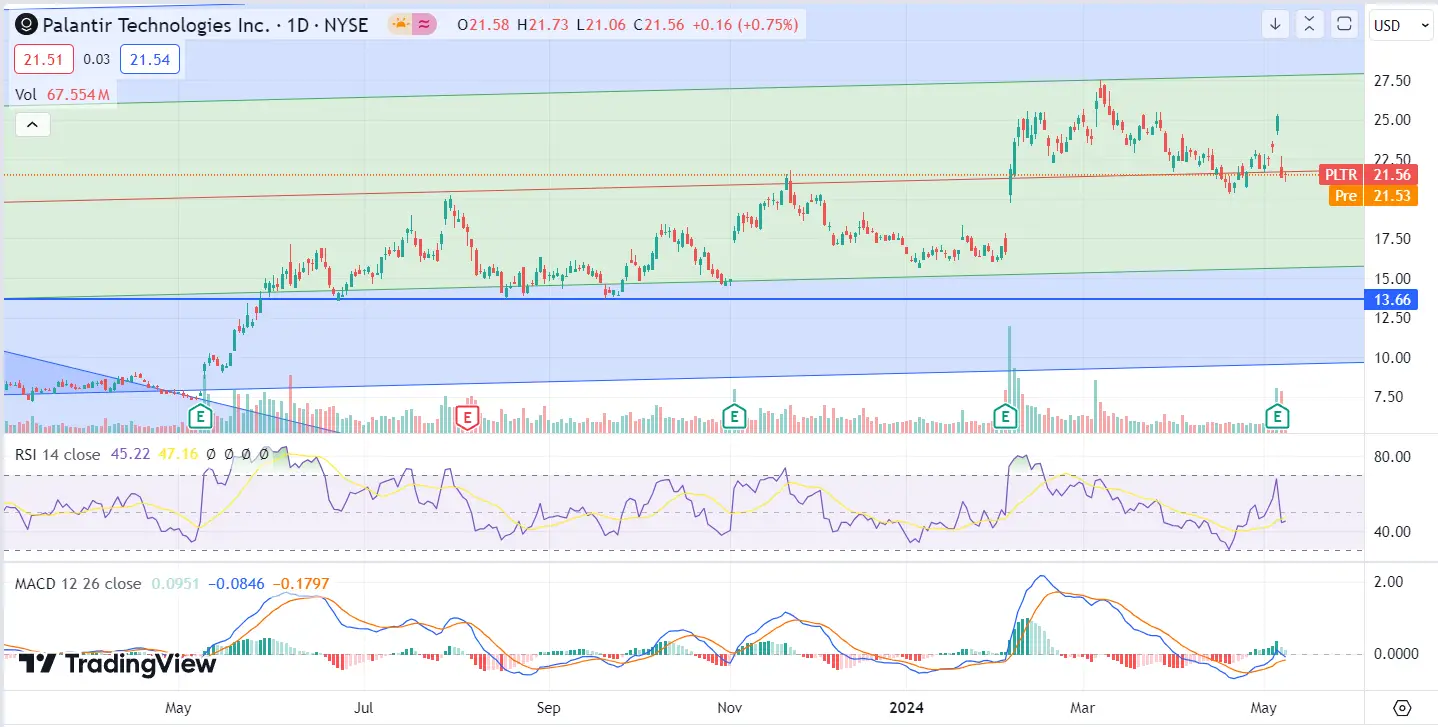Select the RSI 14 close indicator legend
The image size is (1438, 727).
pyautogui.click(x=58, y=454)
